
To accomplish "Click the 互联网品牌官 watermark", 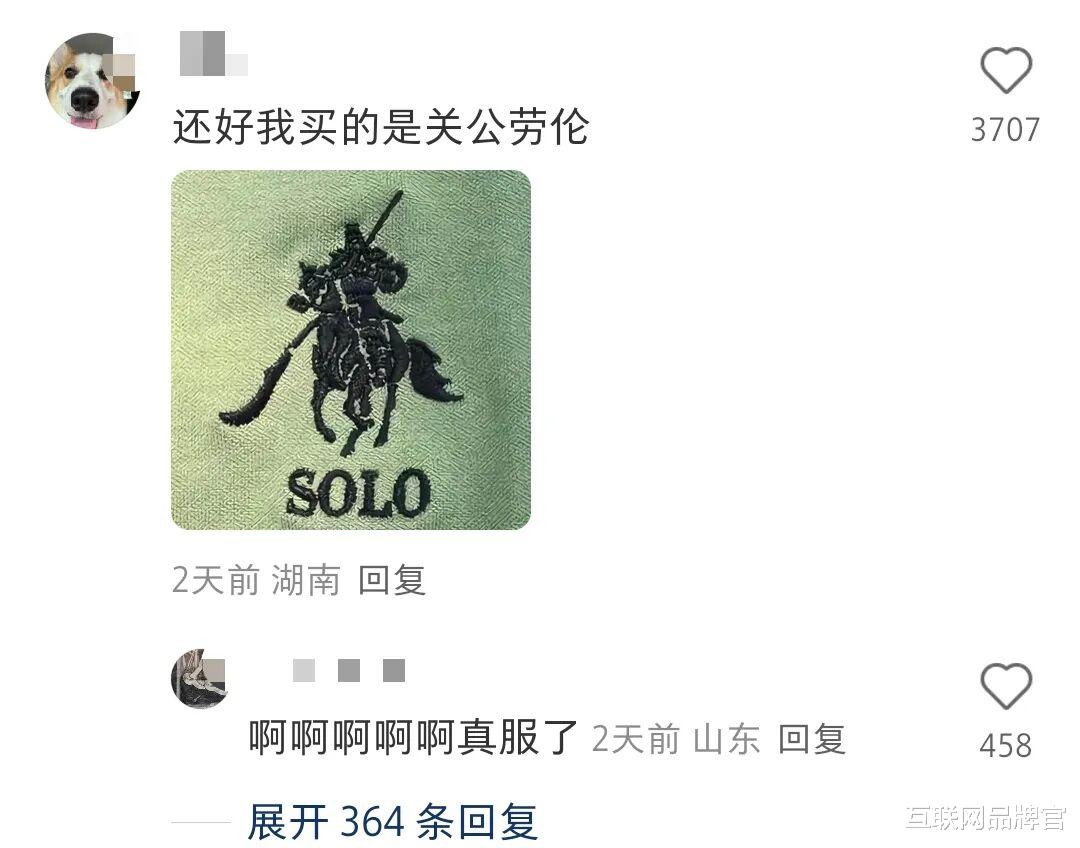I will [x=986, y=818].
